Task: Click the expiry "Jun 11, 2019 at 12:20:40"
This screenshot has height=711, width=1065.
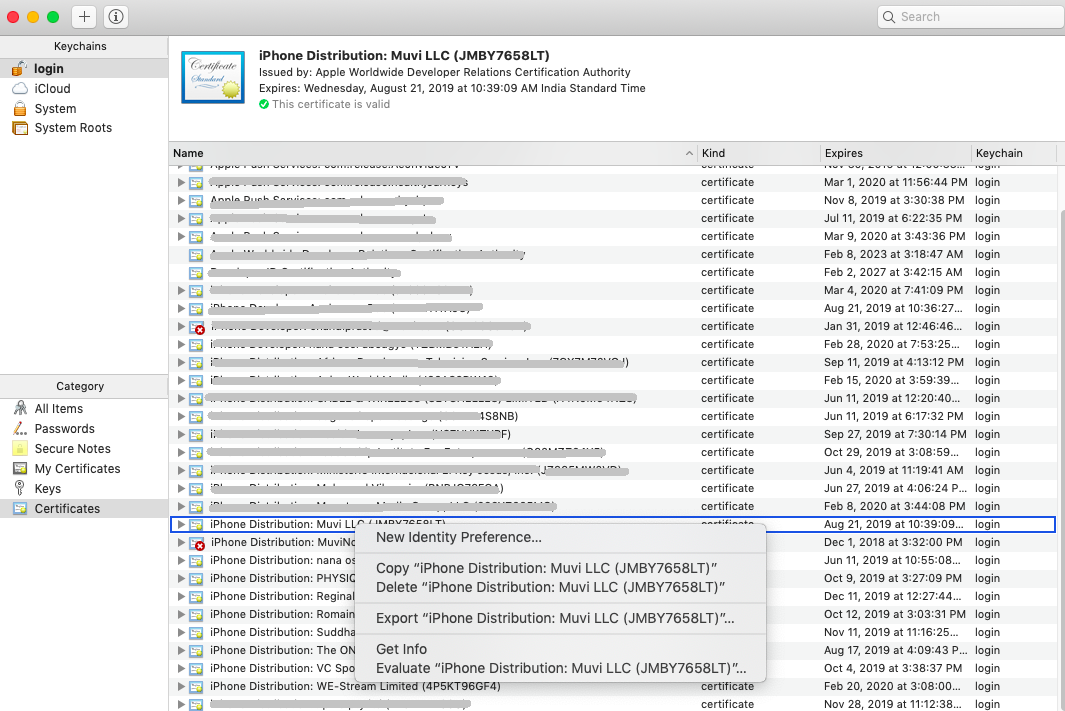Action: (x=892, y=399)
